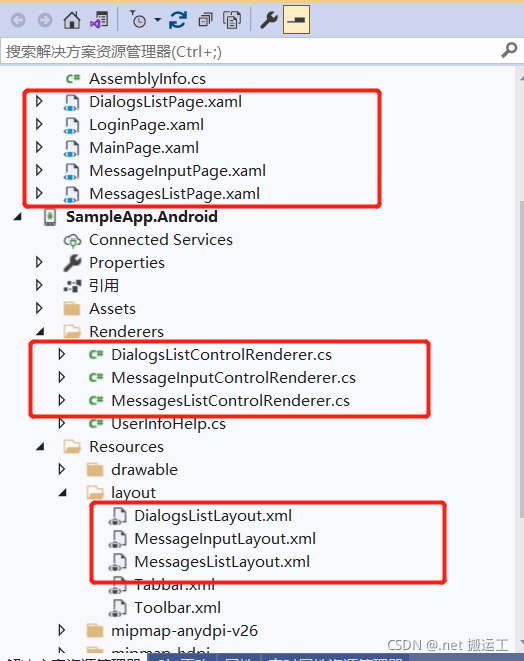The width and height of the screenshot is (524, 661).
Task: Click file icon of MessageInputLayout.xml
Action: pyautogui.click(x=118, y=539)
